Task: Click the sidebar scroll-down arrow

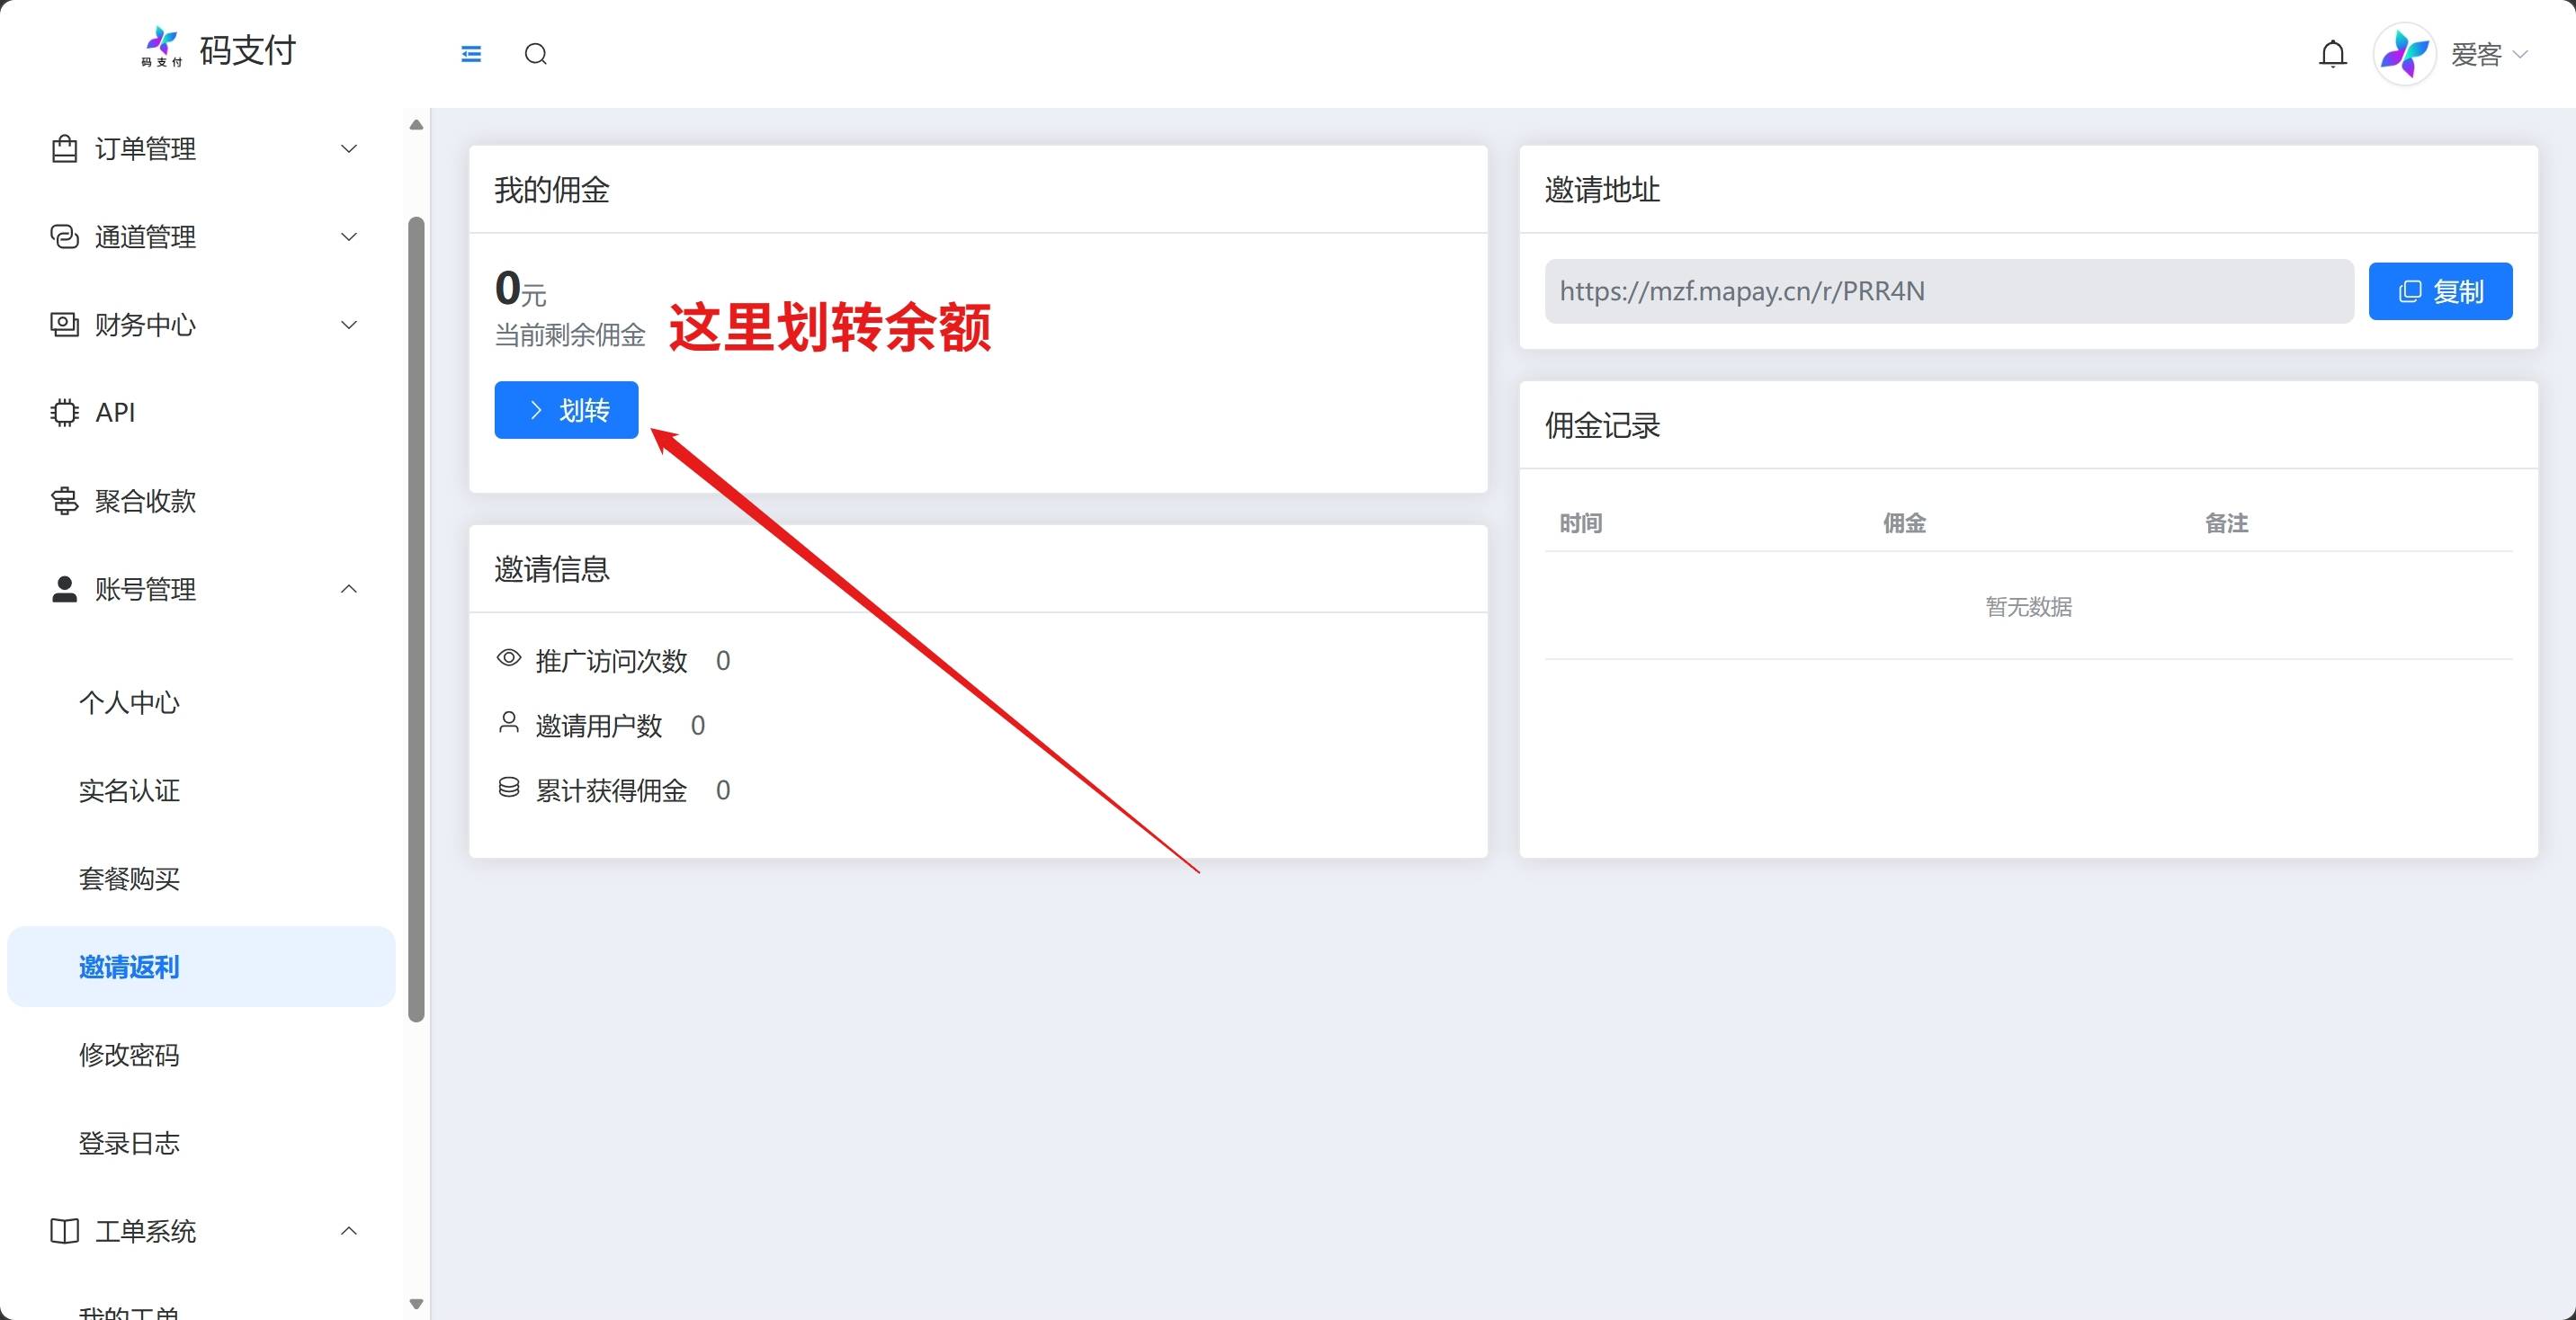Action: 416,1304
